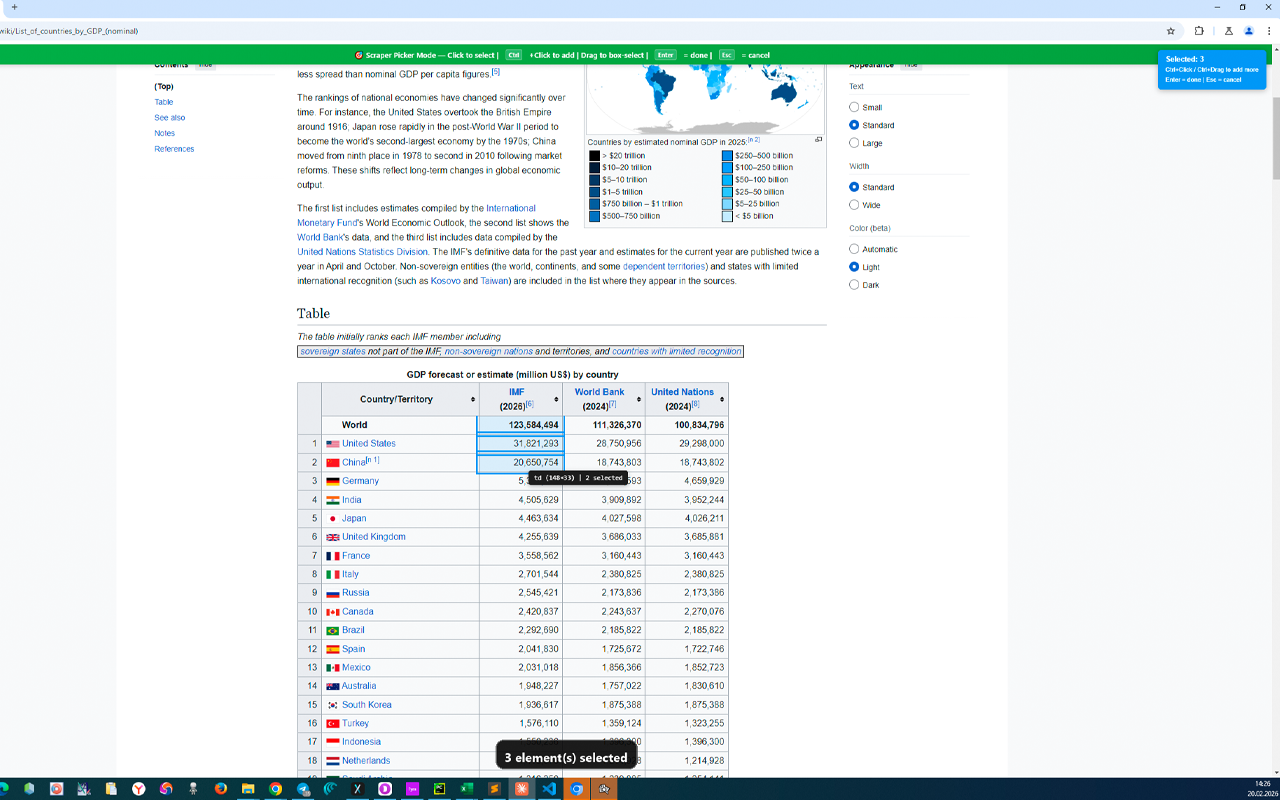1280x800 pixels.
Task: Open the browser profile avatar
Action: tap(1249, 31)
